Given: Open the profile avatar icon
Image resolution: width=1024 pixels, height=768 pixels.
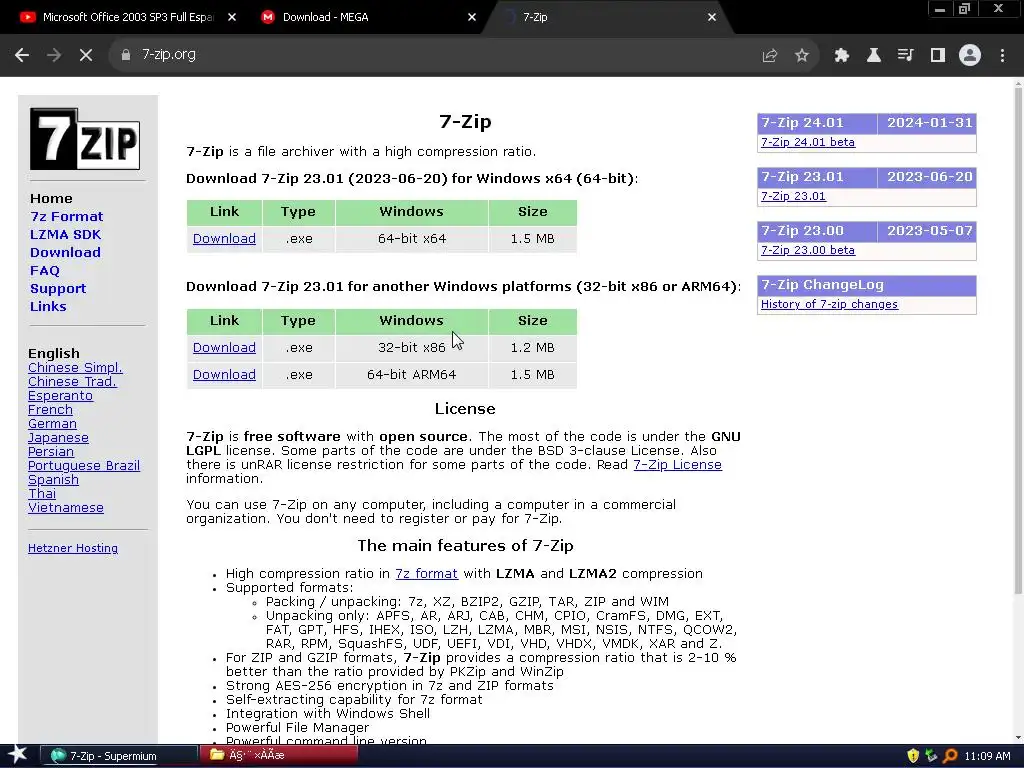Looking at the screenshot, I should [x=970, y=56].
